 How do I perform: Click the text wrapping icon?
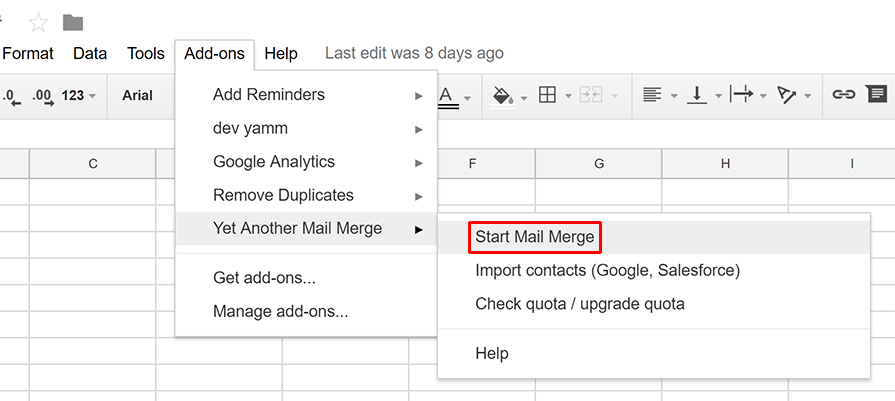[x=742, y=95]
